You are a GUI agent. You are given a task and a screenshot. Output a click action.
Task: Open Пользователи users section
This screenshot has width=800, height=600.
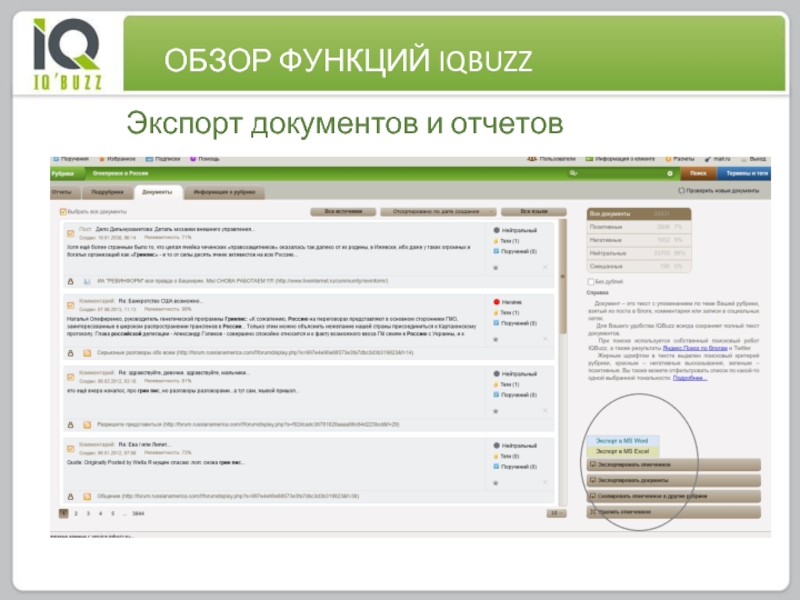552,159
